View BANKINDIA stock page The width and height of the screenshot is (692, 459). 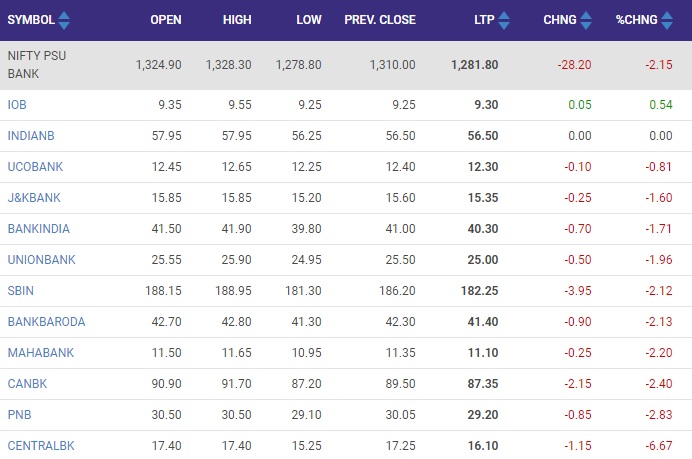coord(39,229)
